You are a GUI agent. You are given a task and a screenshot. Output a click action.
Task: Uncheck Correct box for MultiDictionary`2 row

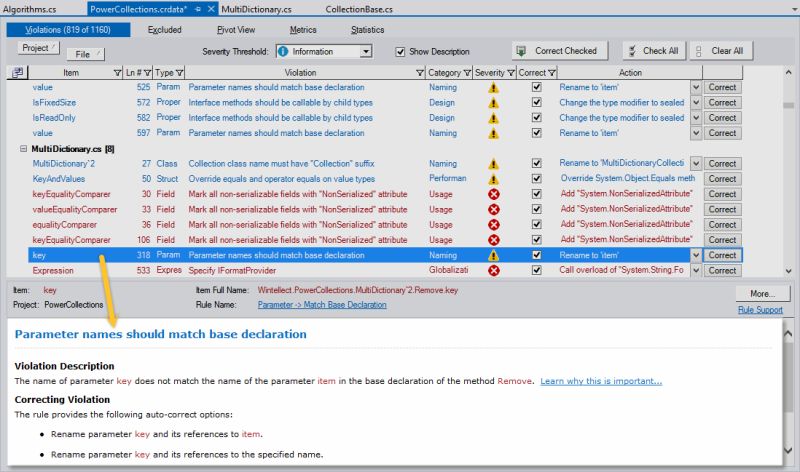click(x=537, y=163)
